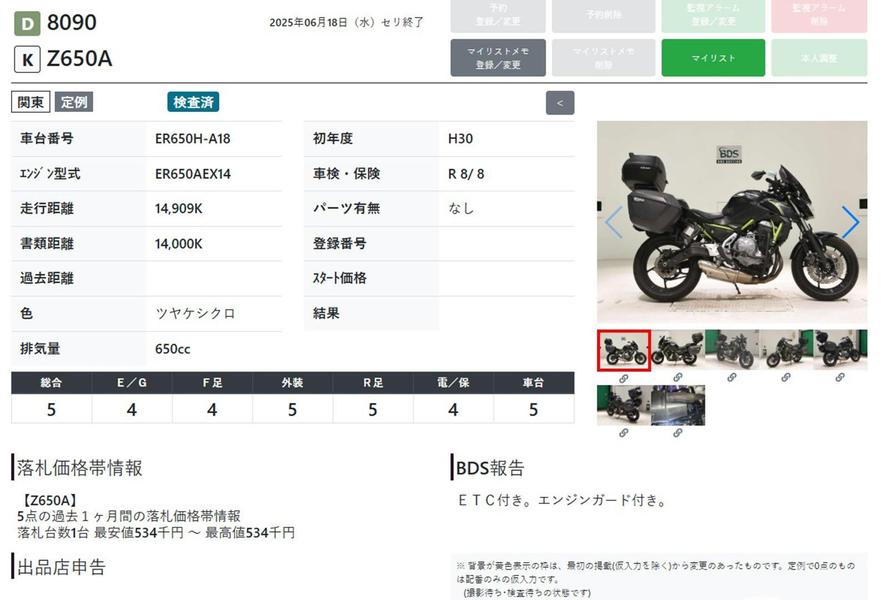Click the 本人調整 button

(819, 58)
